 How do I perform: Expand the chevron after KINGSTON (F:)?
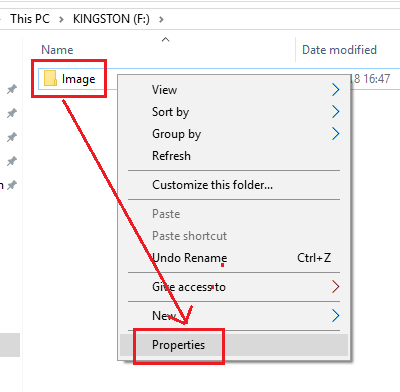161,19
